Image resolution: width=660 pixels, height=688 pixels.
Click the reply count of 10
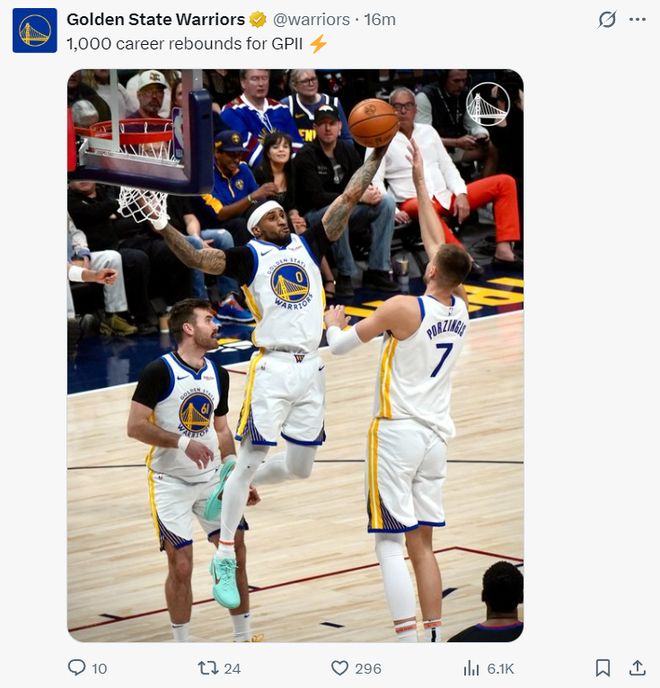pos(99,668)
